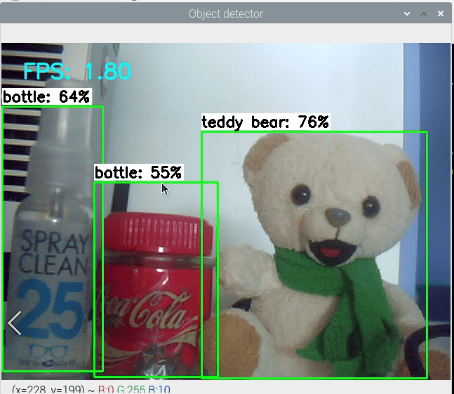Click the pixel coordinate status bar text
Viewport: 454px width, 394px height.
[91, 389]
